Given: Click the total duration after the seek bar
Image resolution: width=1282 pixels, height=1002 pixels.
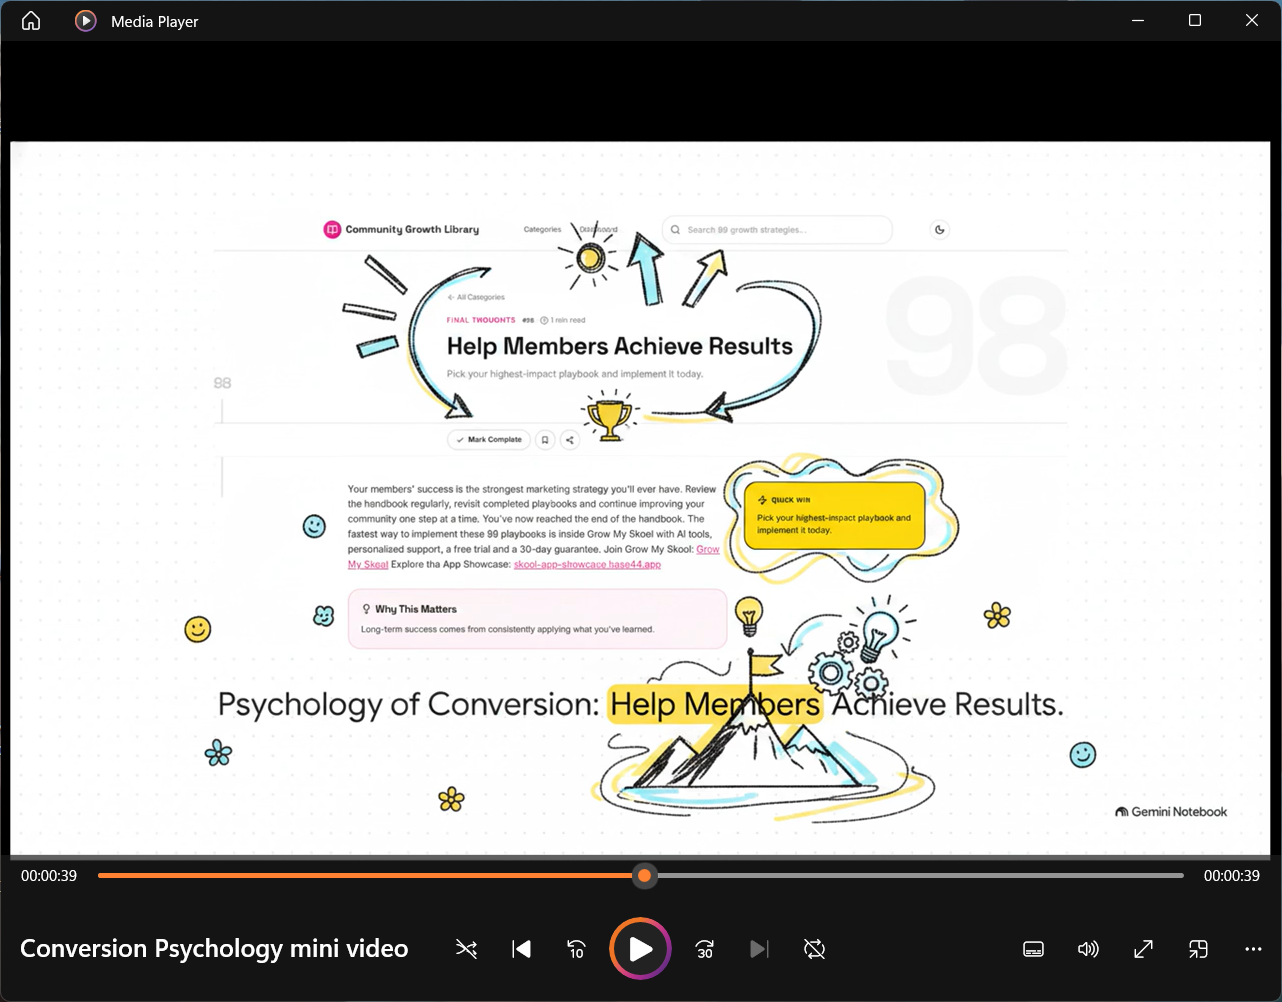Looking at the screenshot, I should pos(1232,876).
